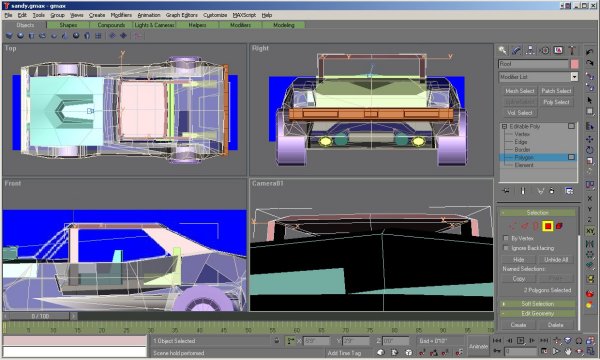
Task: Click the Mirror Selected Objects icon
Action: pyautogui.click(x=590, y=244)
